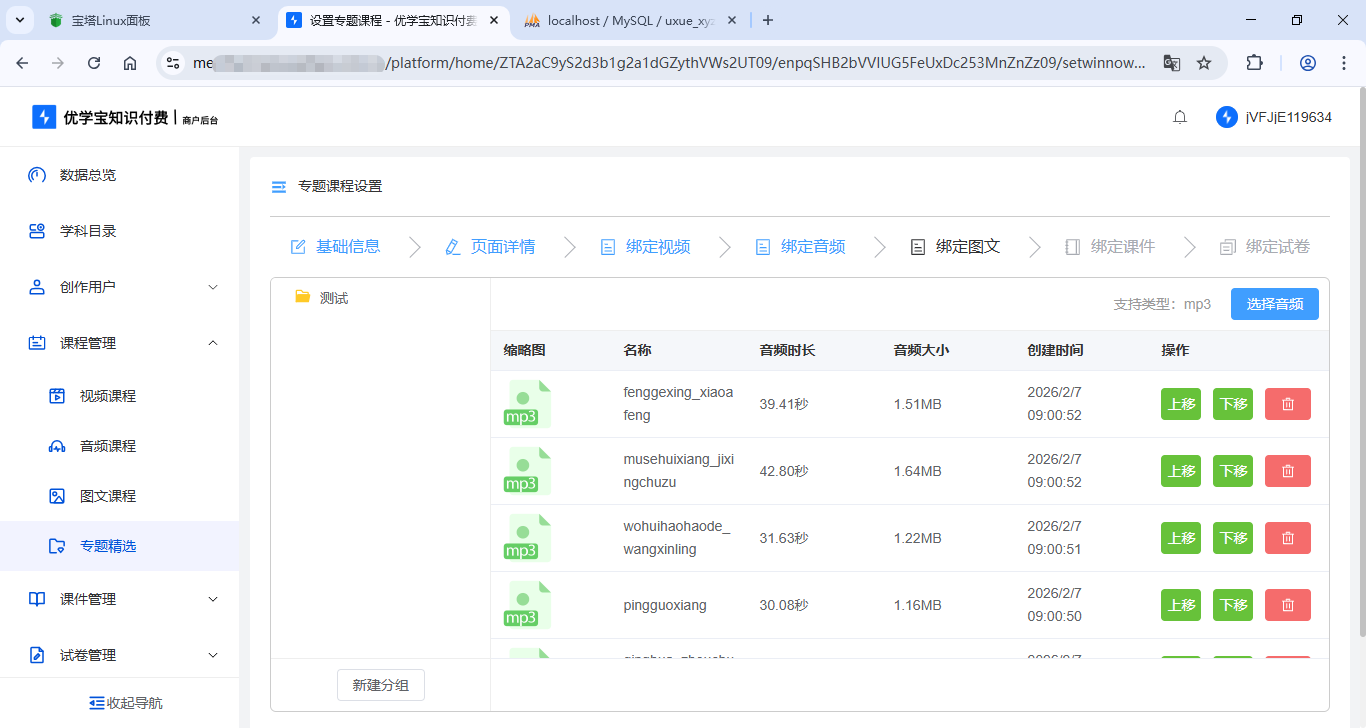Screen dimensions: 1366x728
Task: Click the notification bell icon
Action: click(1180, 117)
